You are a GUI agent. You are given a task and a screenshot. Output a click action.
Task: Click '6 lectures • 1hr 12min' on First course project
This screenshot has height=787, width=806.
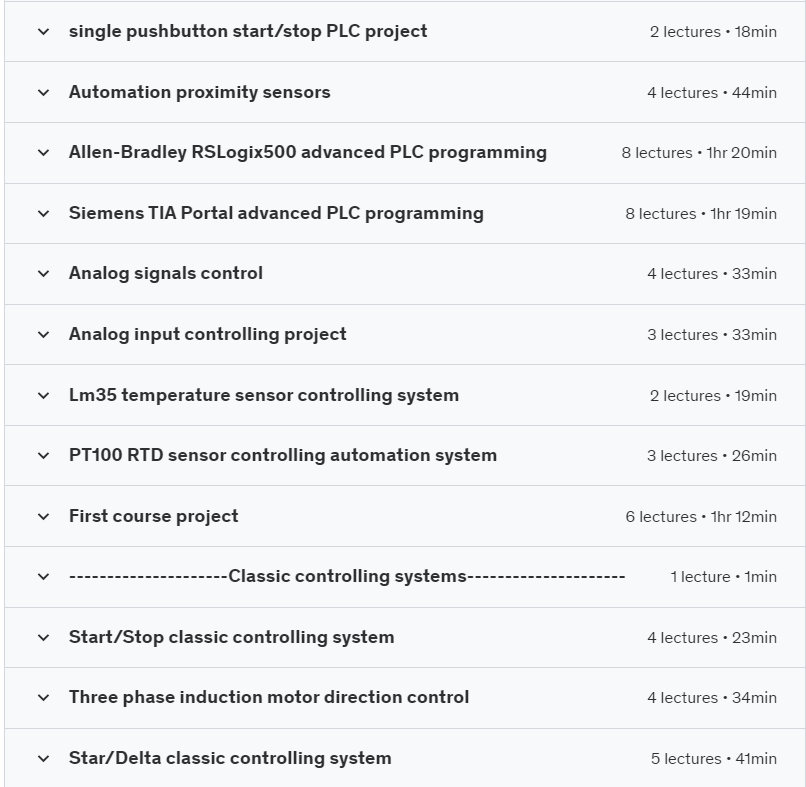701,517
